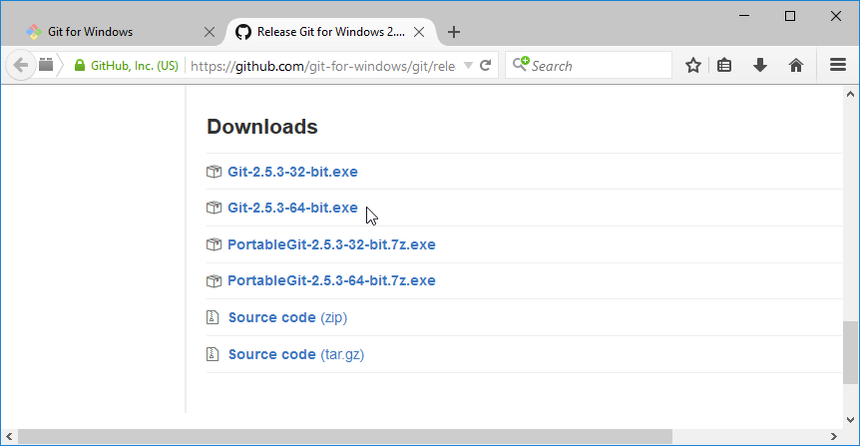Click the browser back arrow button

pyautogui.click(x=21, y=65)
